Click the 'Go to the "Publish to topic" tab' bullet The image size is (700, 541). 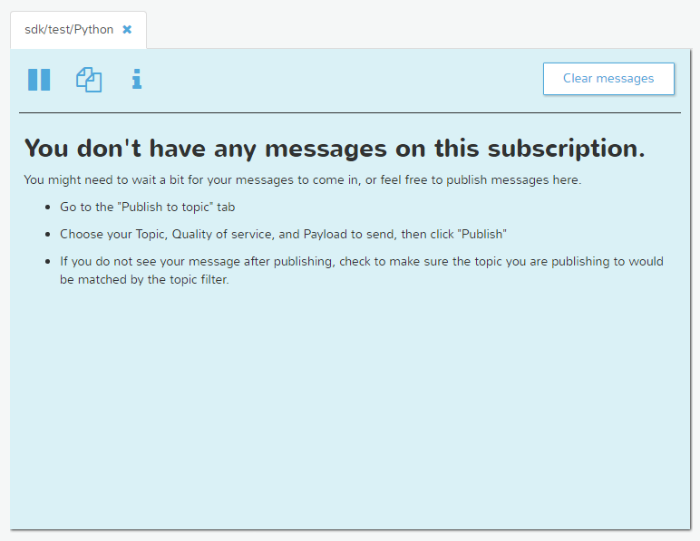coord(147,207)
